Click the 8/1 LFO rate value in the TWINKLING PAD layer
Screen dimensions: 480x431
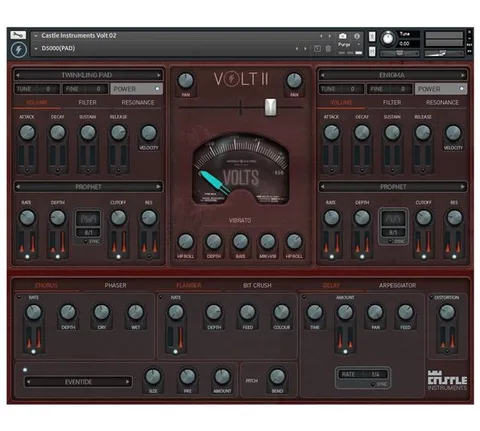[x=88, y=232]
